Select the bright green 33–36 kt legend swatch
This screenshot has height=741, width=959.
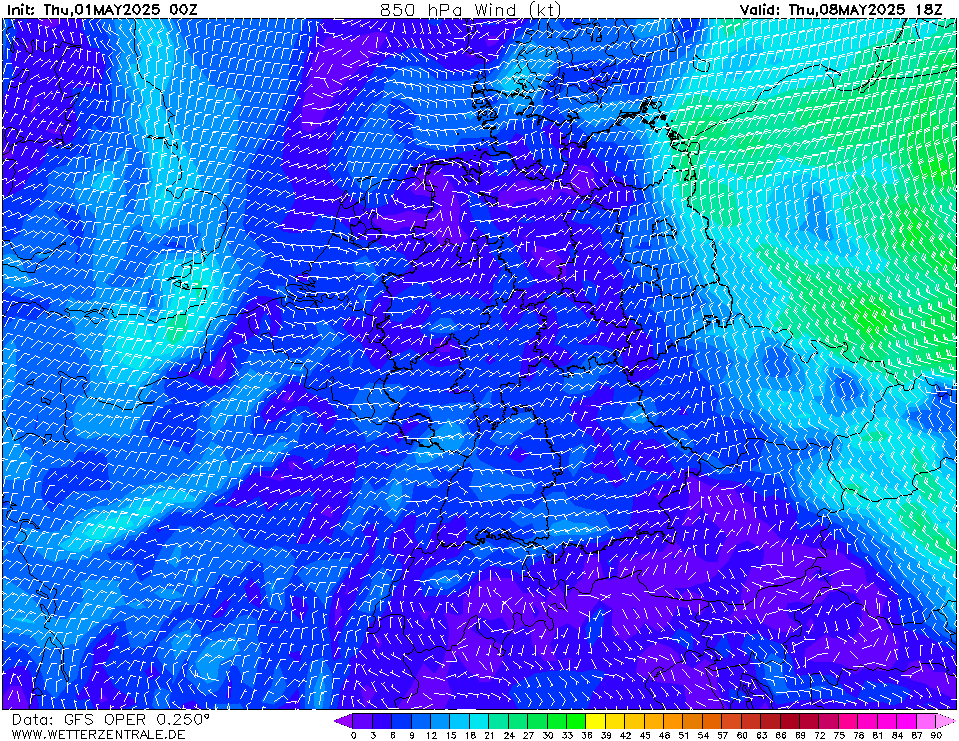coord(576,721)
